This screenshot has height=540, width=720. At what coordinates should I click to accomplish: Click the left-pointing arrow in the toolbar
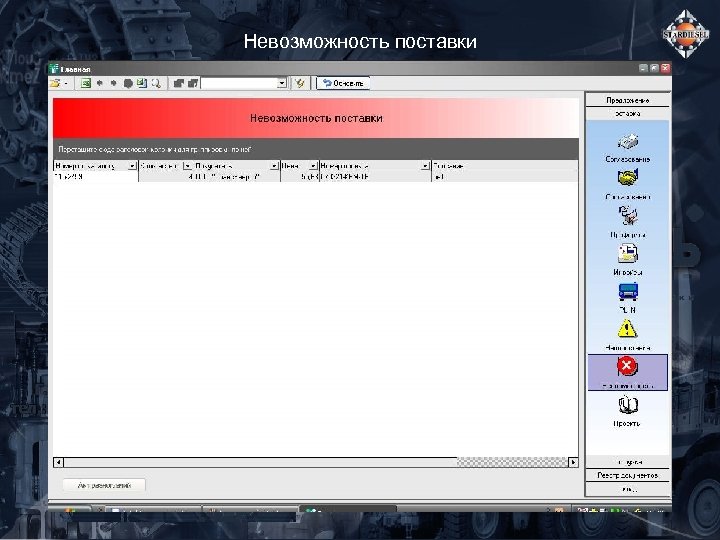(99, 83)
